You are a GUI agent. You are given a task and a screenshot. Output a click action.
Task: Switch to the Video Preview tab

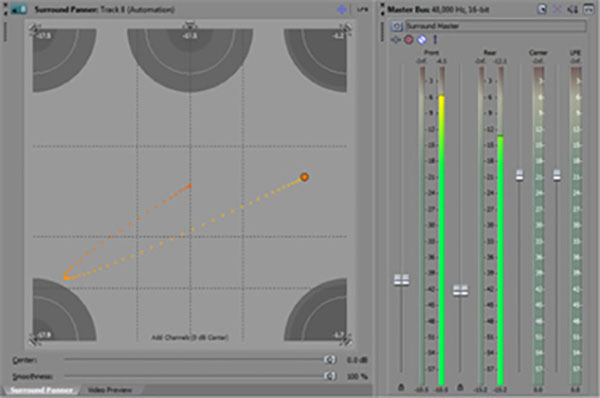pos(110,390)
